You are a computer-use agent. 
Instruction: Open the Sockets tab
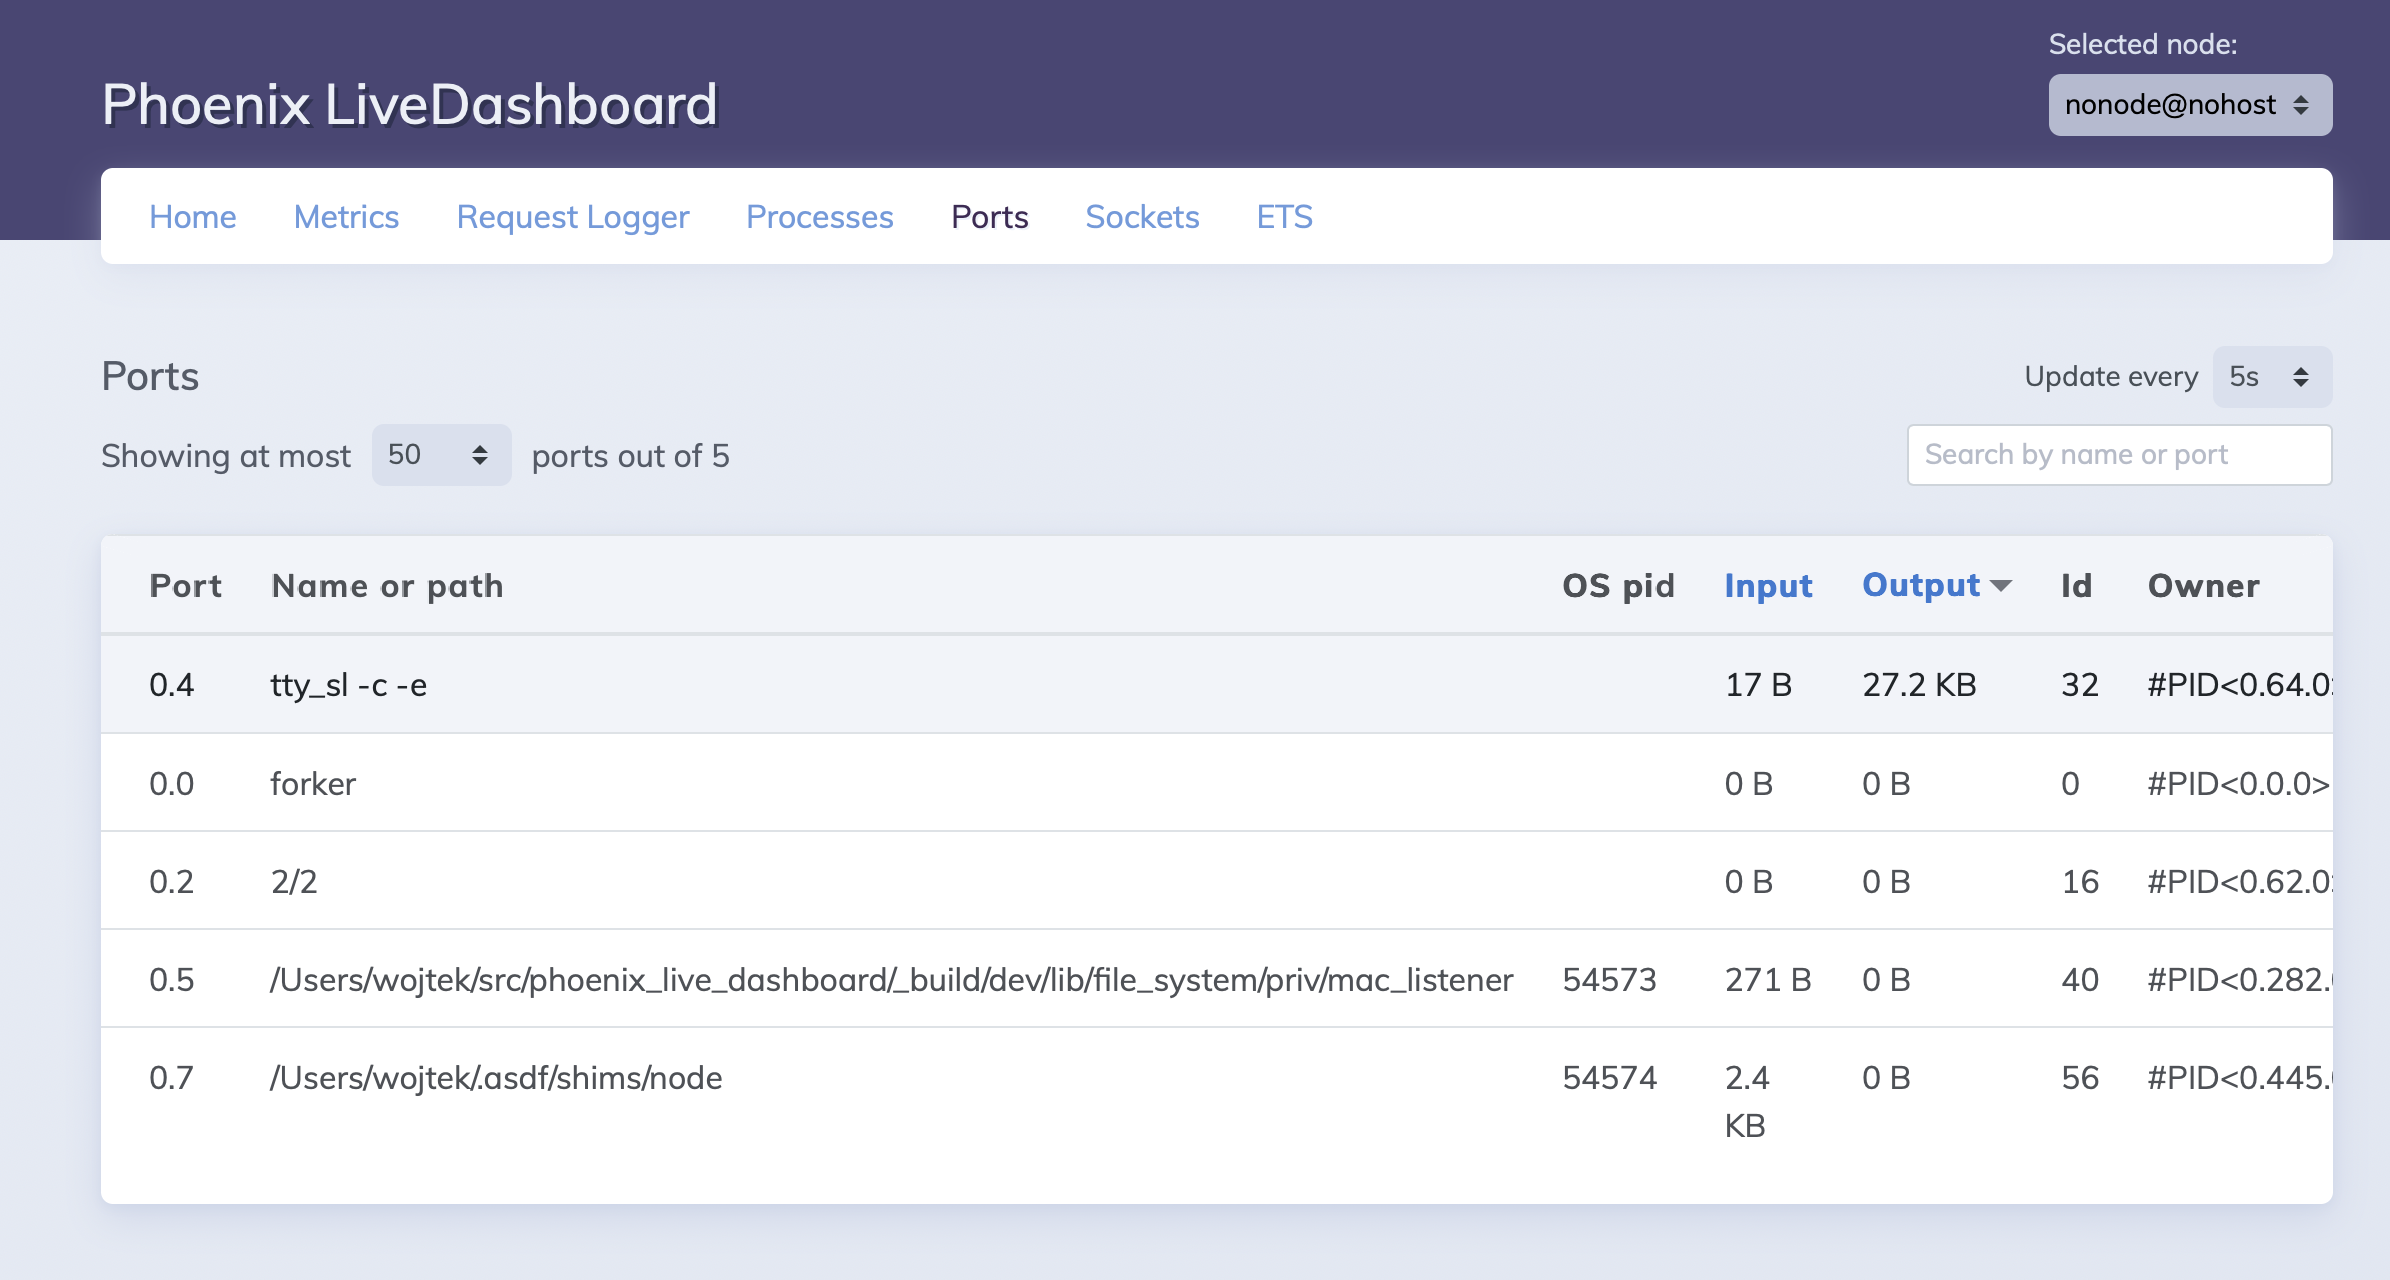coord(1142,217)
